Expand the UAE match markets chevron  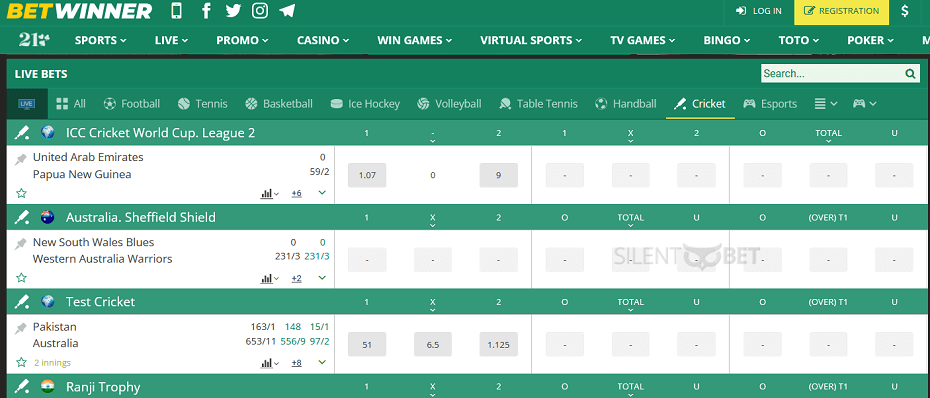click(x=322, y=193)
